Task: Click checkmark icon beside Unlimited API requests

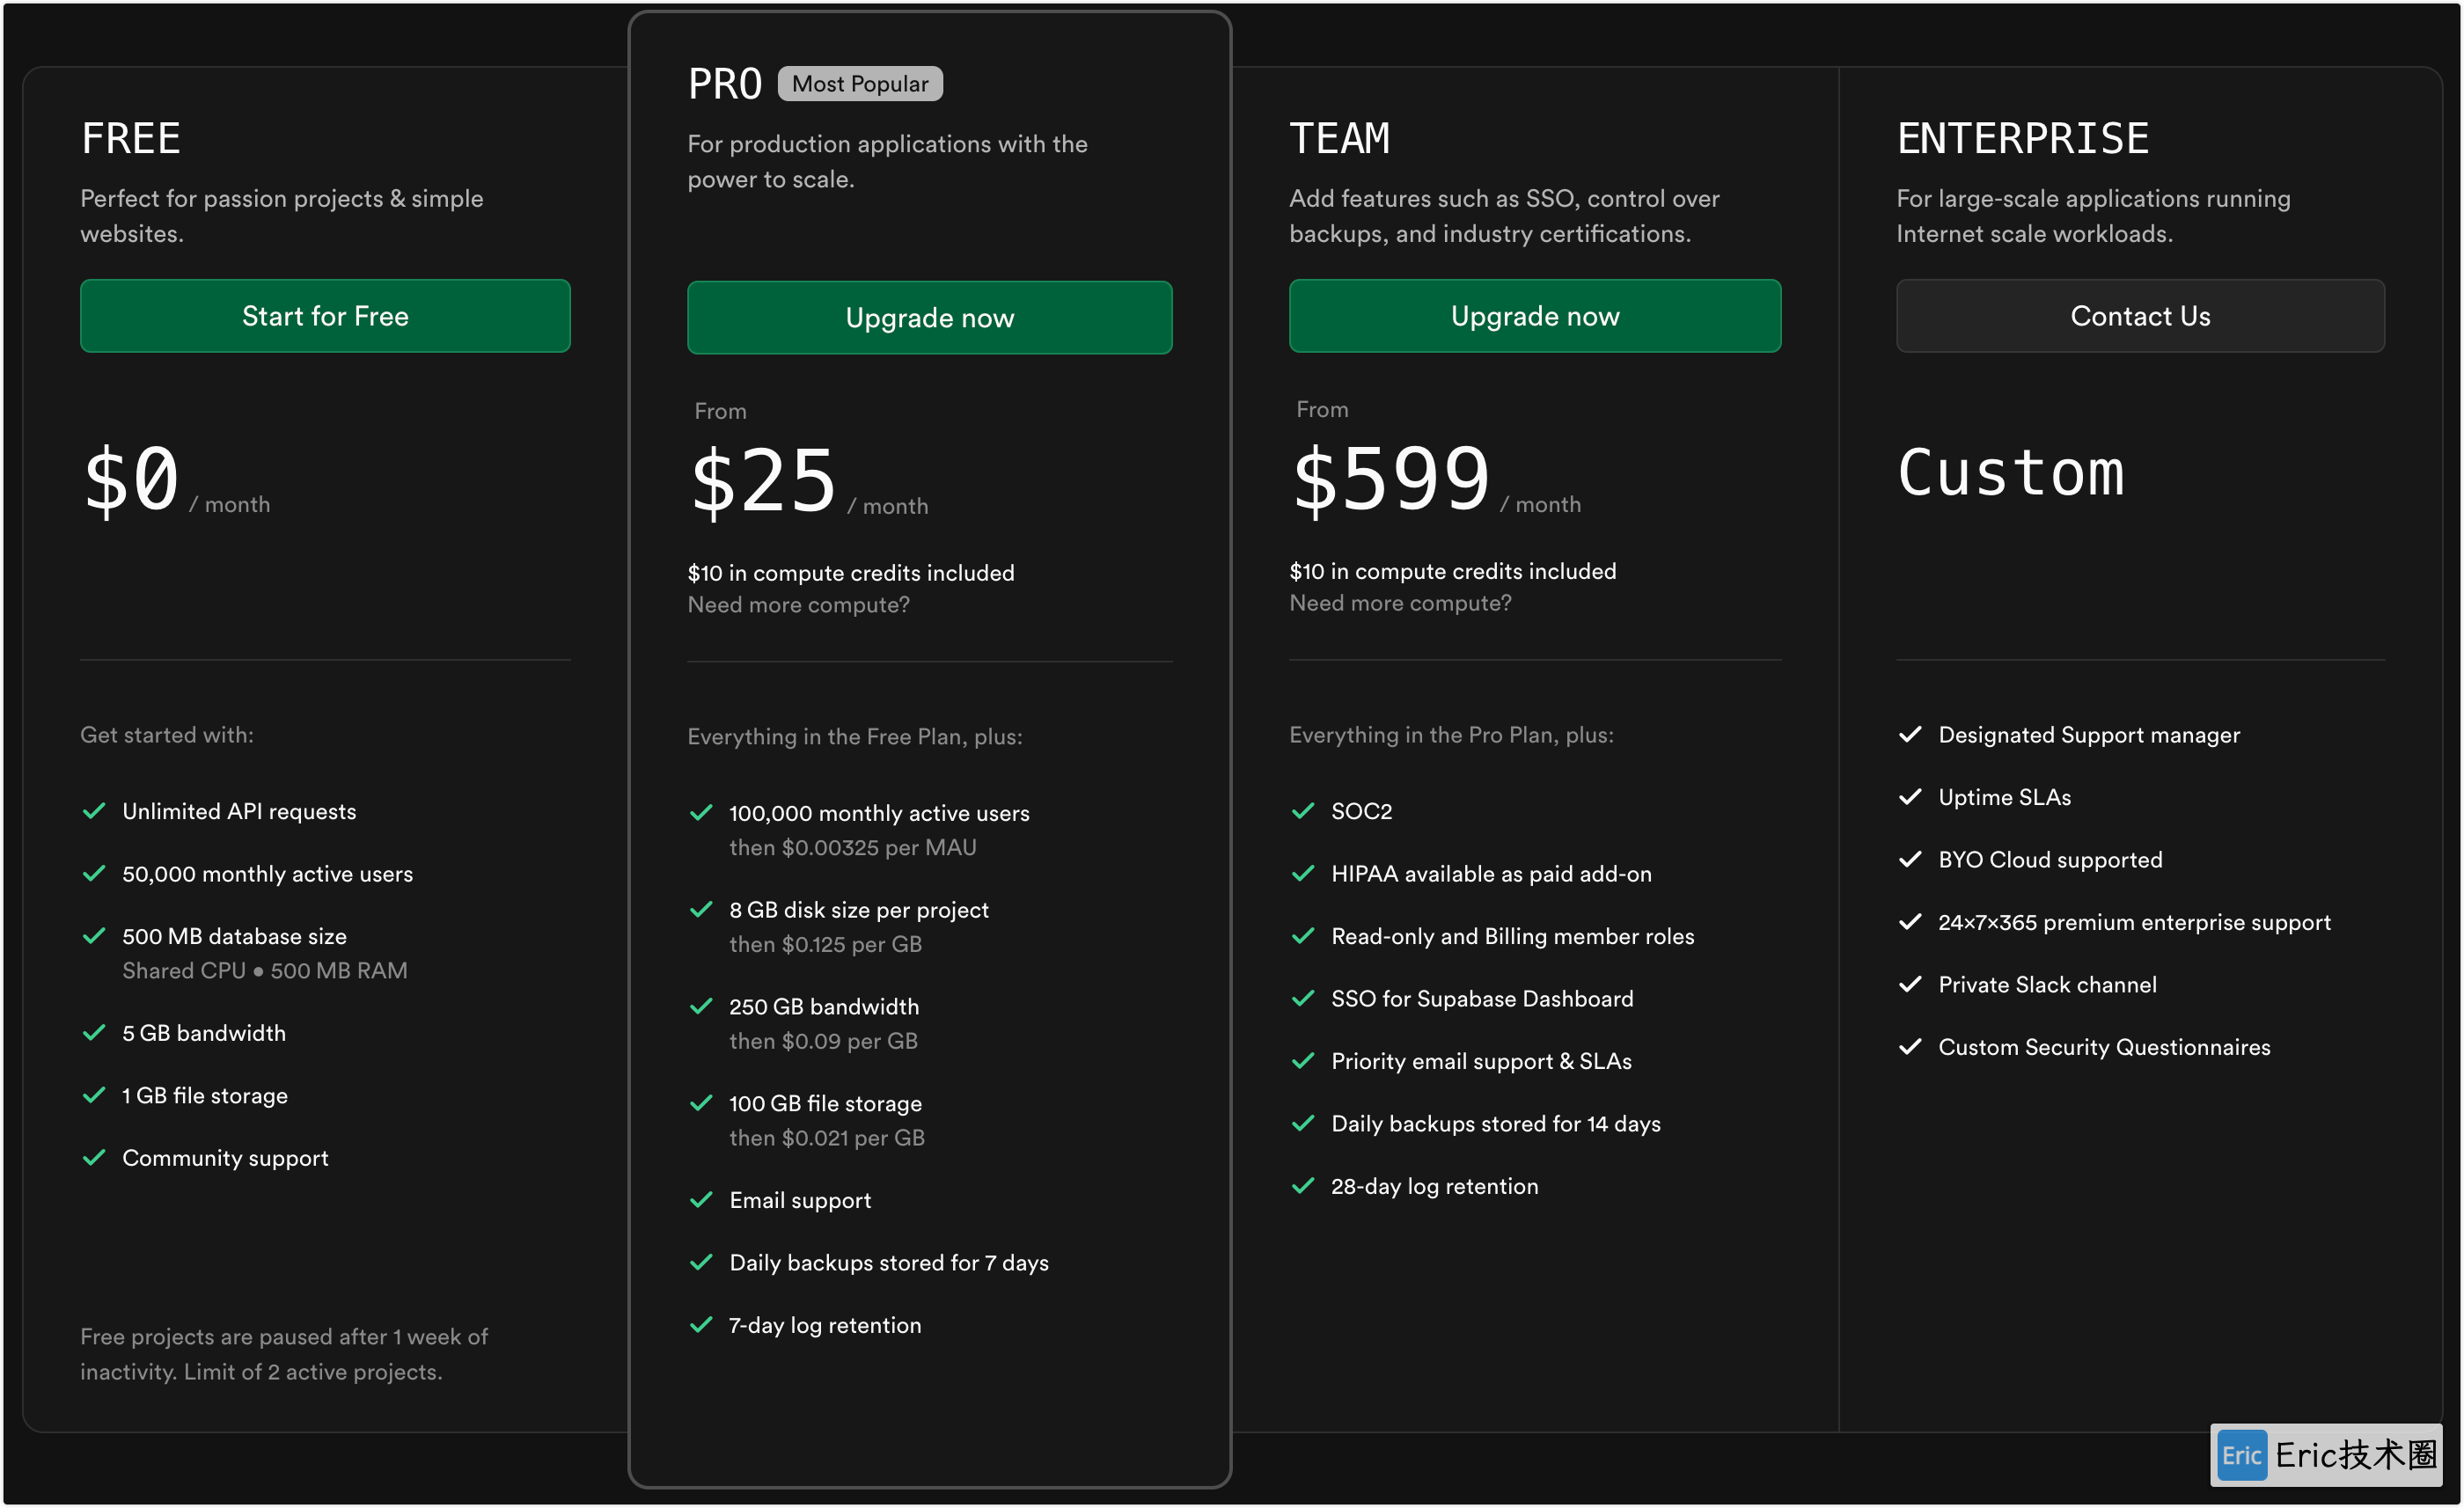Action: tap(94, 811)
